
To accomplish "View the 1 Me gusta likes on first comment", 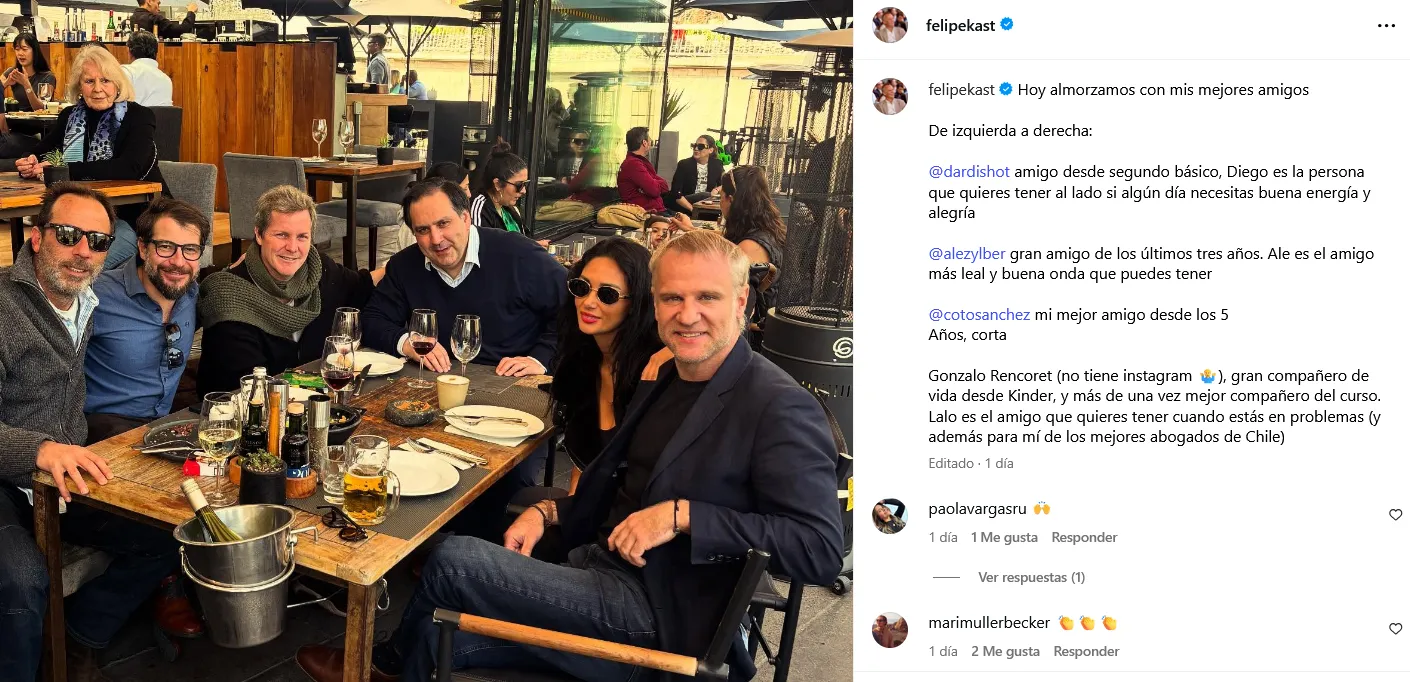I will (x=1004, y=537).
